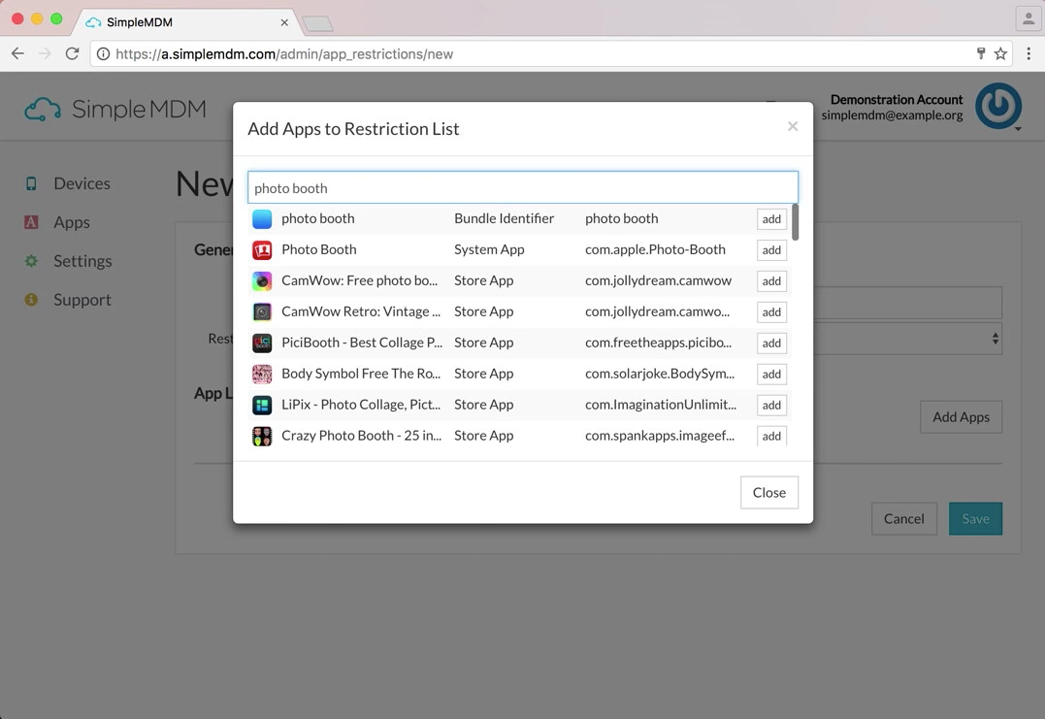The image size is (1045, 719).
Task: Click com.solarjoke.BodySym... identifier
Action: pyautogui.click(x=660, y=373)
